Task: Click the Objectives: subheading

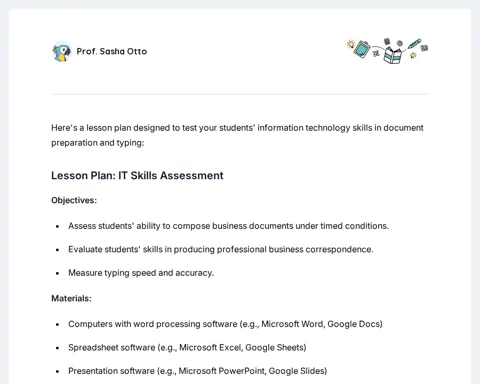Action: point(74,200)
